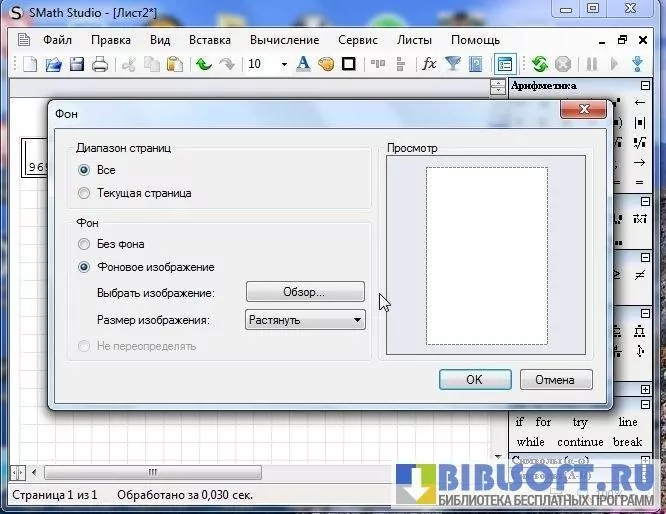Click the fx insert function icon
666x514 pixels.
click(x=429, y=64)
